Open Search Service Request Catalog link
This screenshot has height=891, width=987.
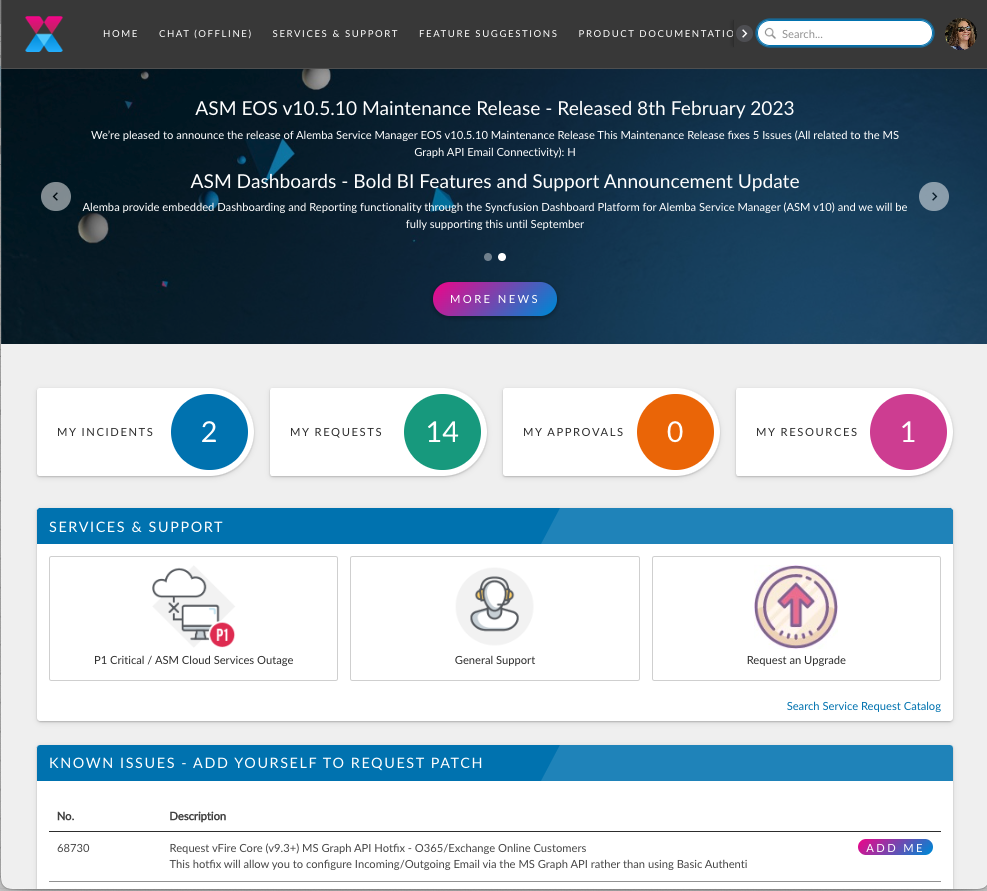863,706
